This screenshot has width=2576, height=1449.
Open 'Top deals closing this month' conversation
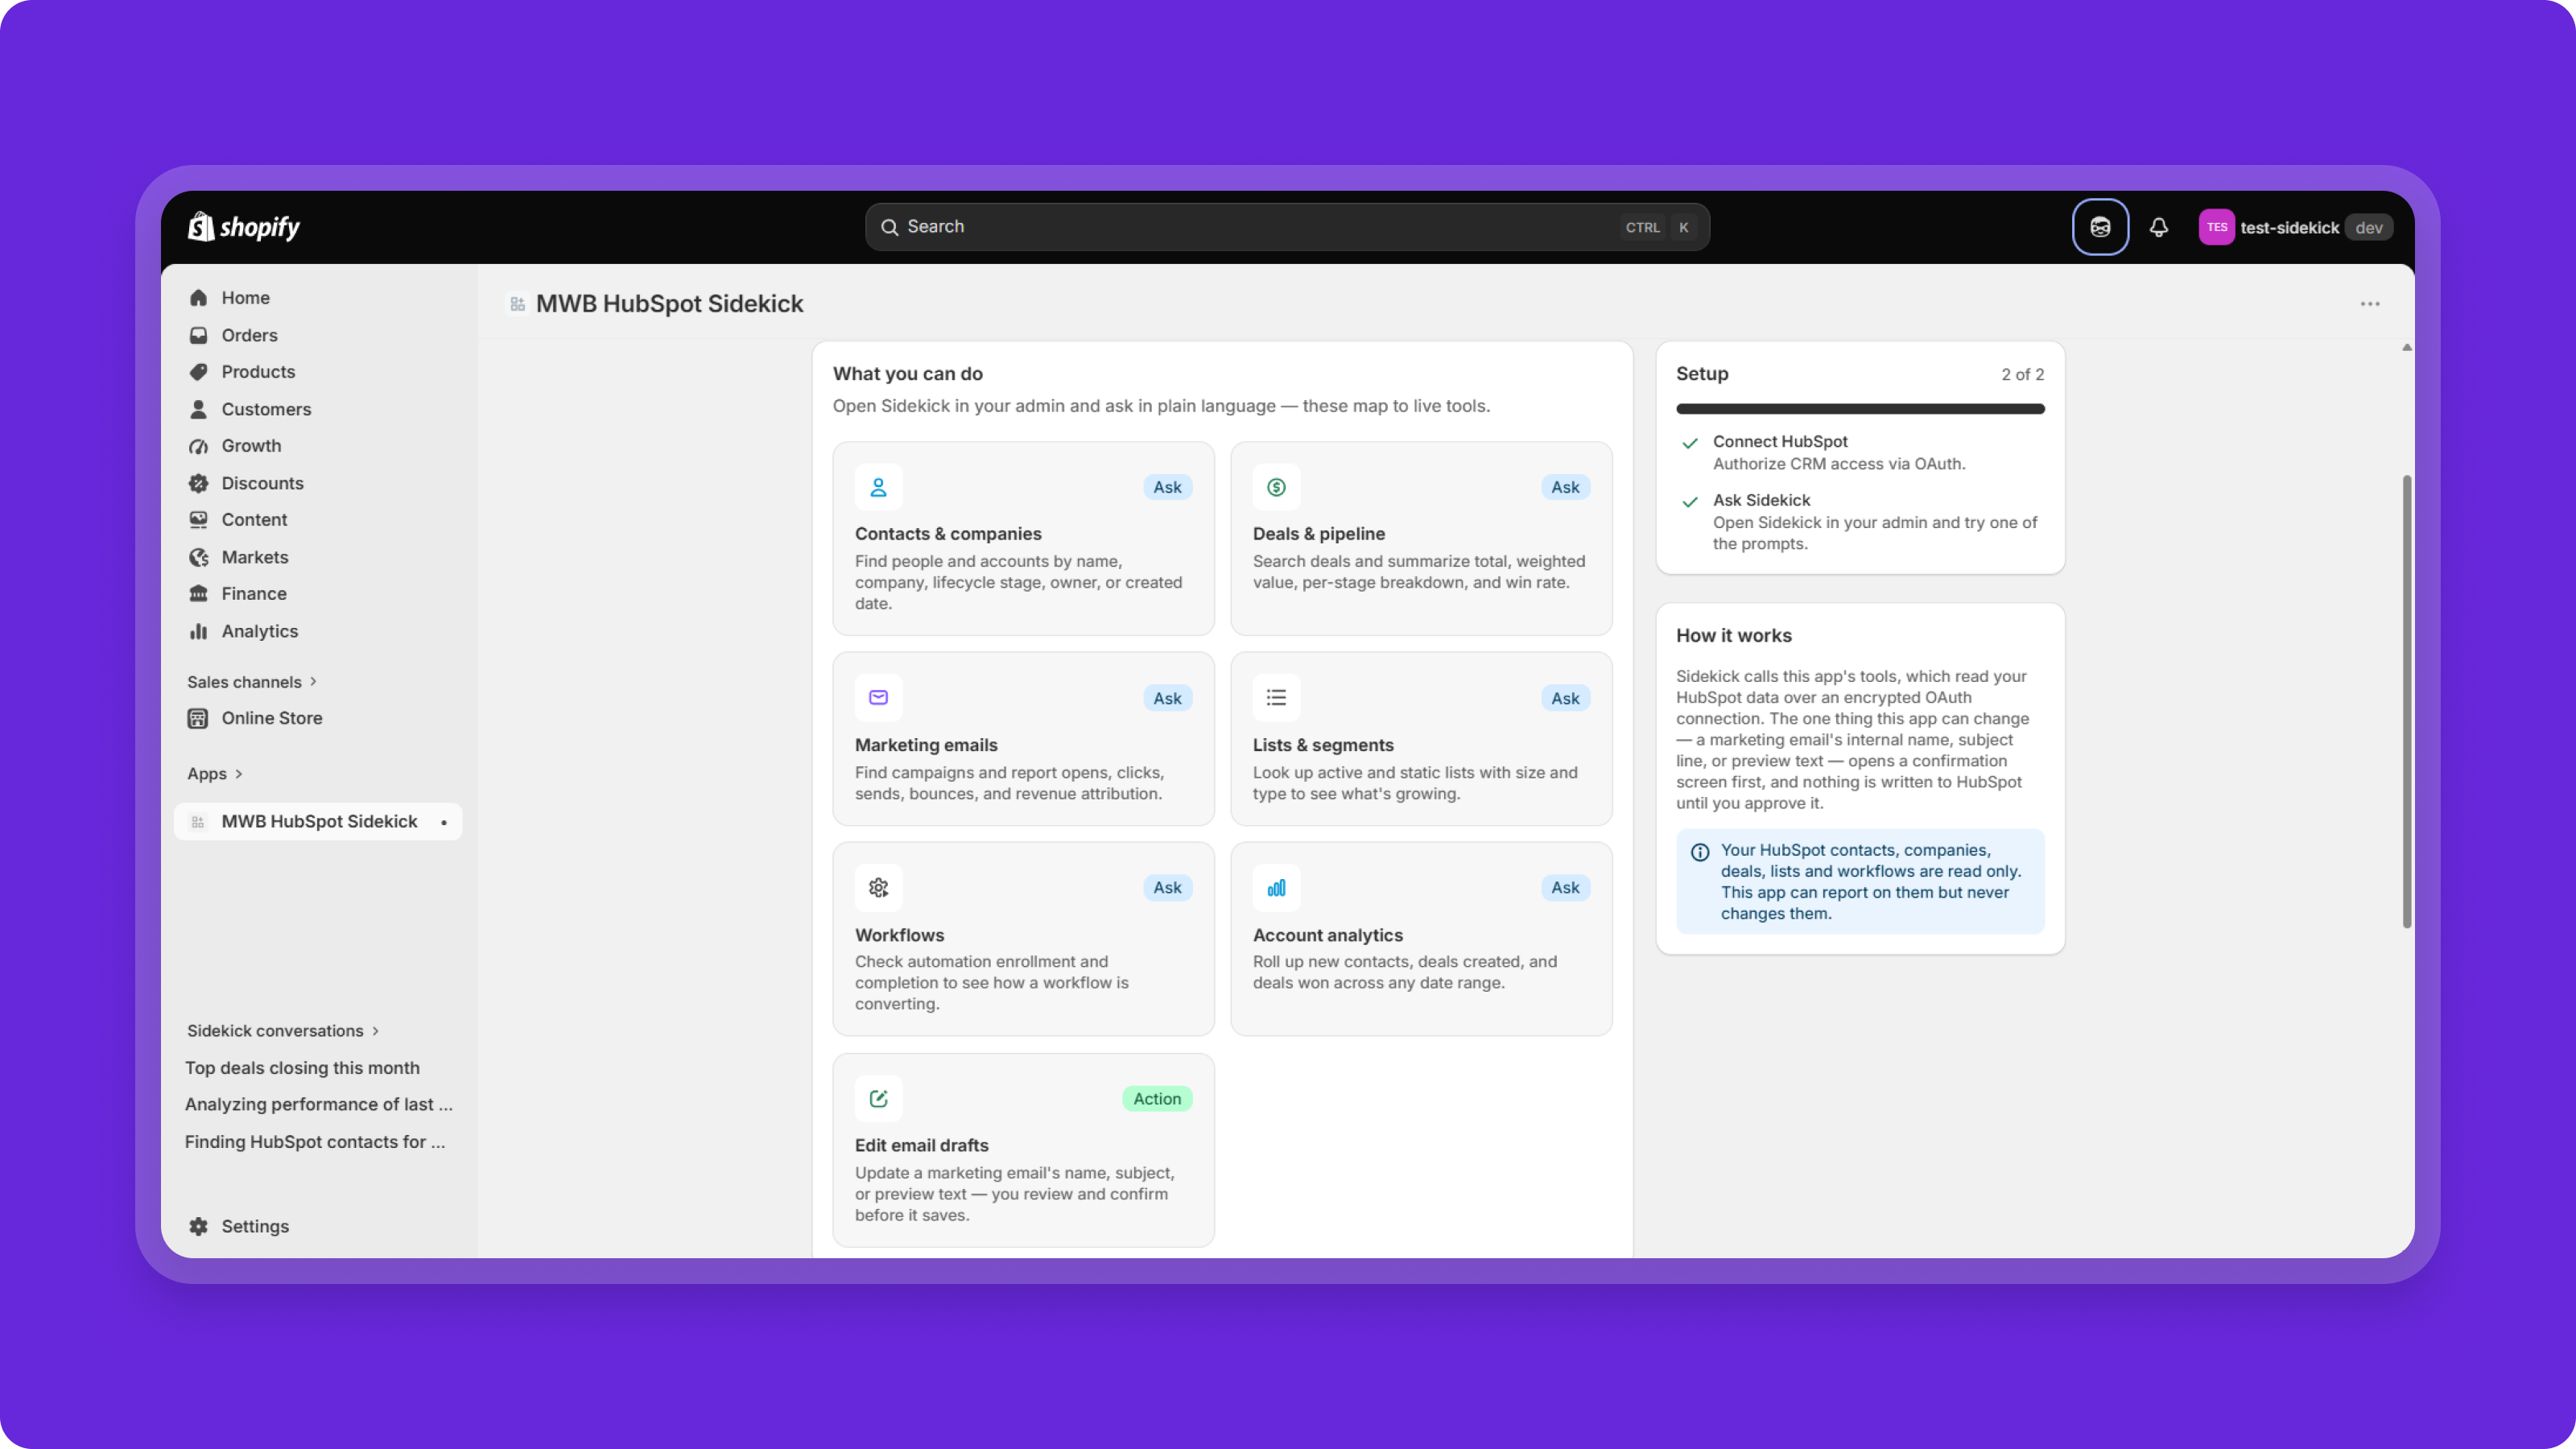pos(302,1068)
